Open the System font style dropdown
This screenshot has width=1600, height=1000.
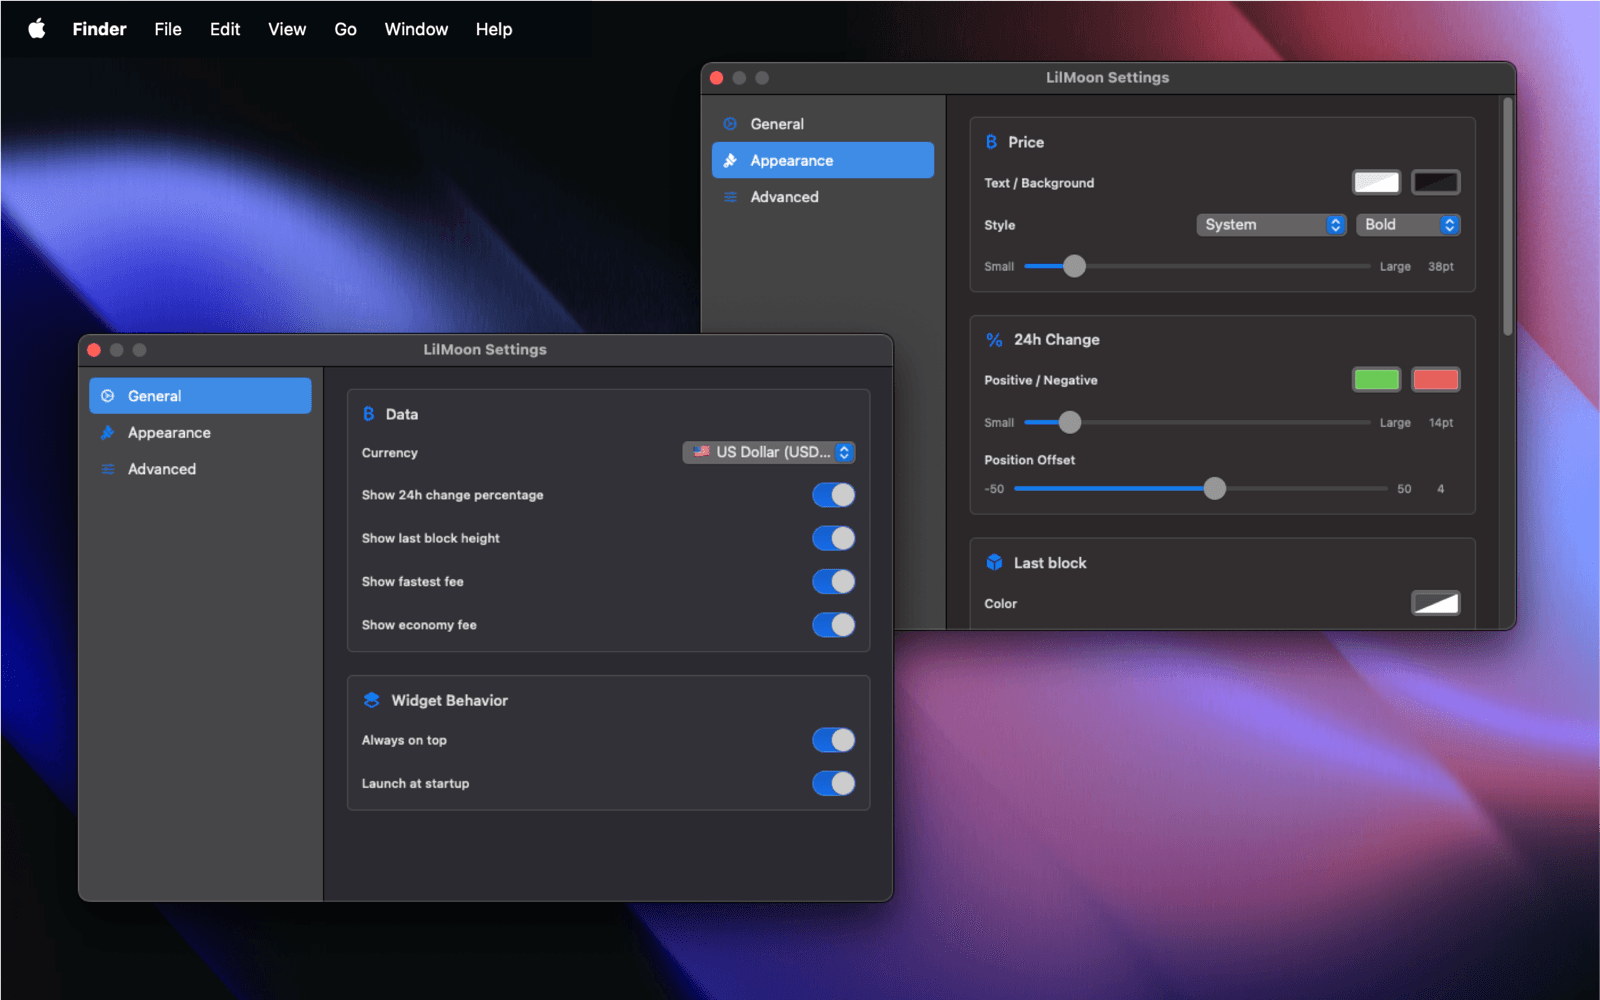pos(1271,225)
